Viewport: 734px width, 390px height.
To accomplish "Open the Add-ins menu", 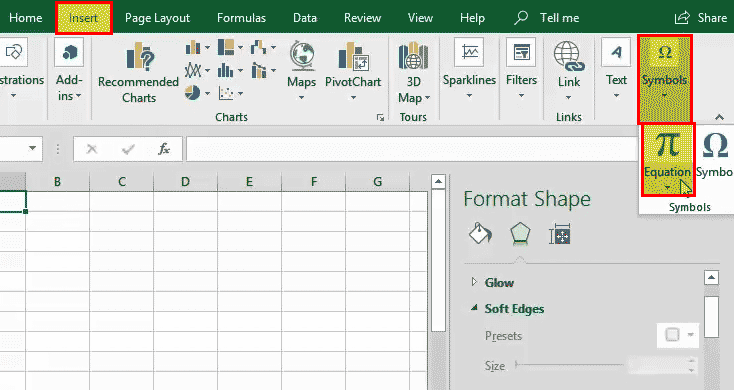I will coord(69,69).
